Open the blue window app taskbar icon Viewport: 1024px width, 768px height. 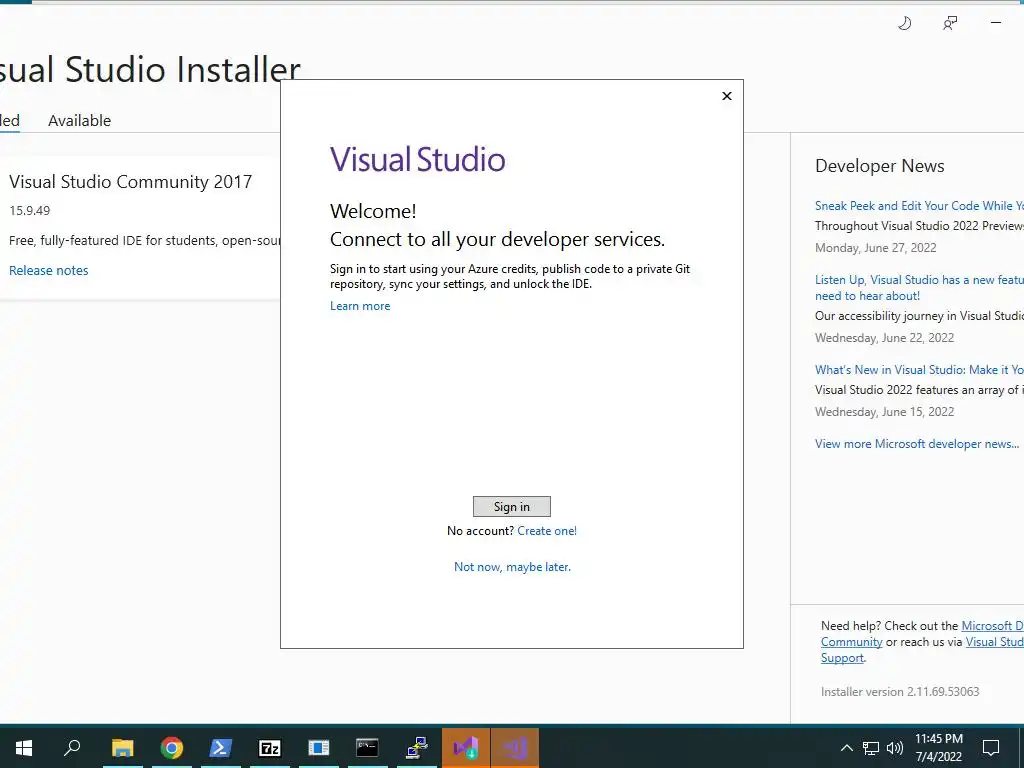[319, 748]
